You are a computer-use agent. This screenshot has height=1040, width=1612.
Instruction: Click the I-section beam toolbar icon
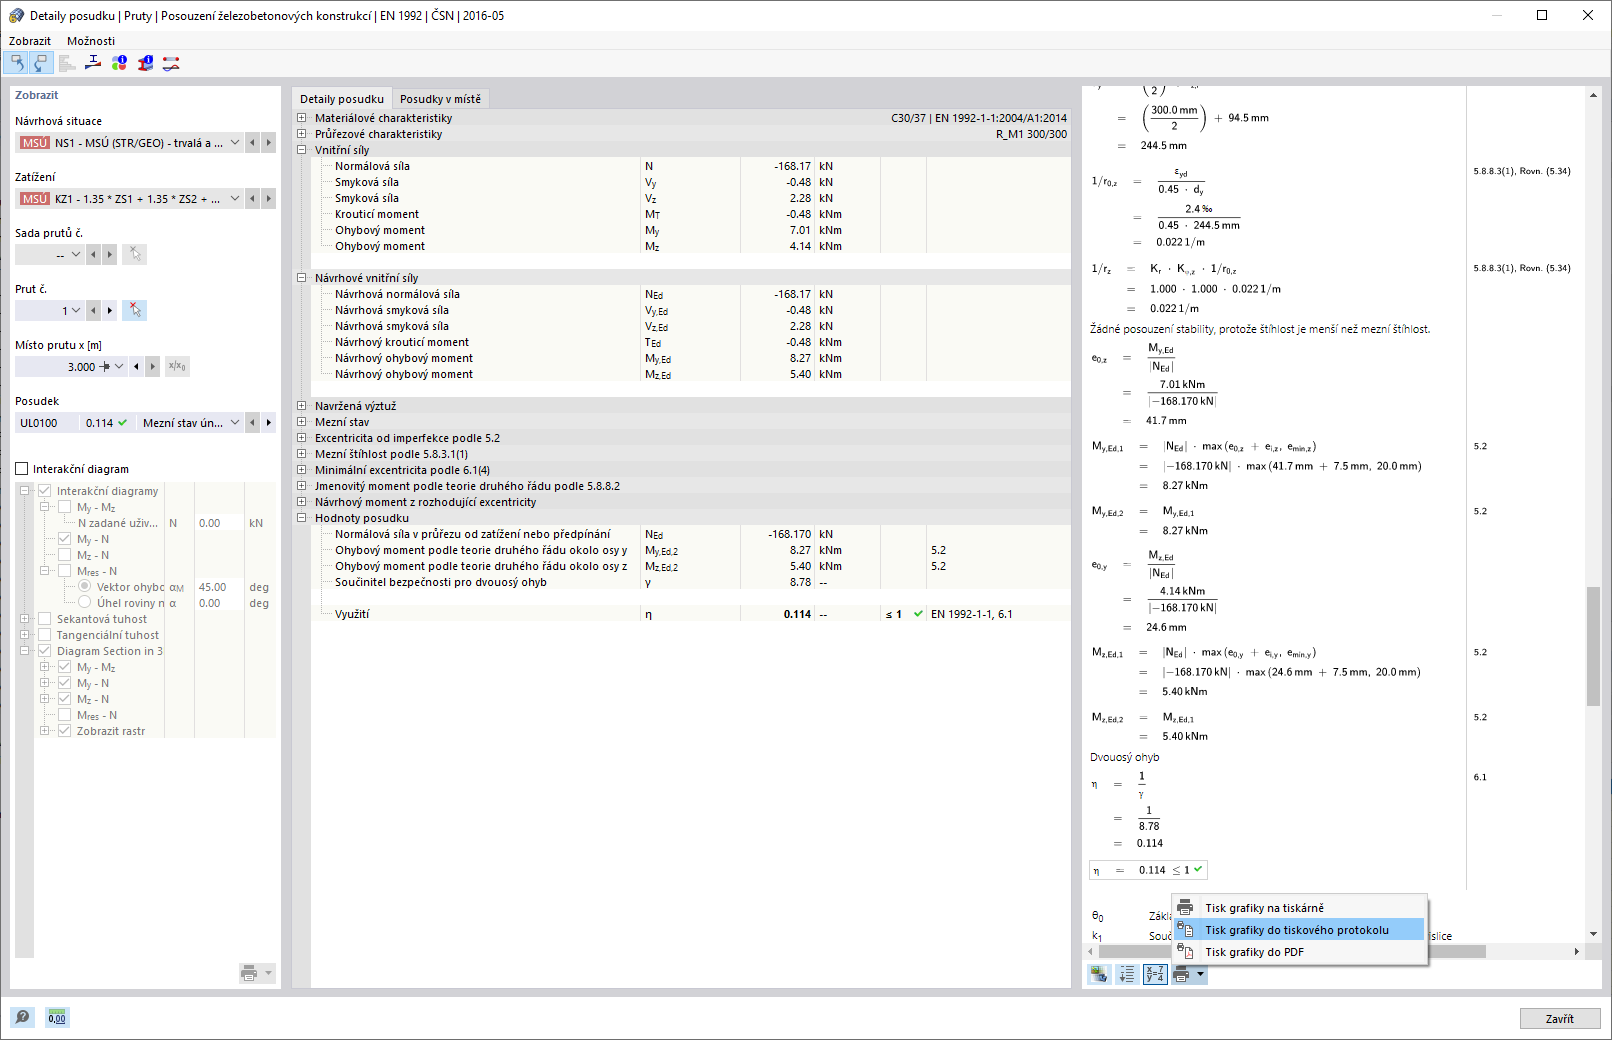coord(93,63)
